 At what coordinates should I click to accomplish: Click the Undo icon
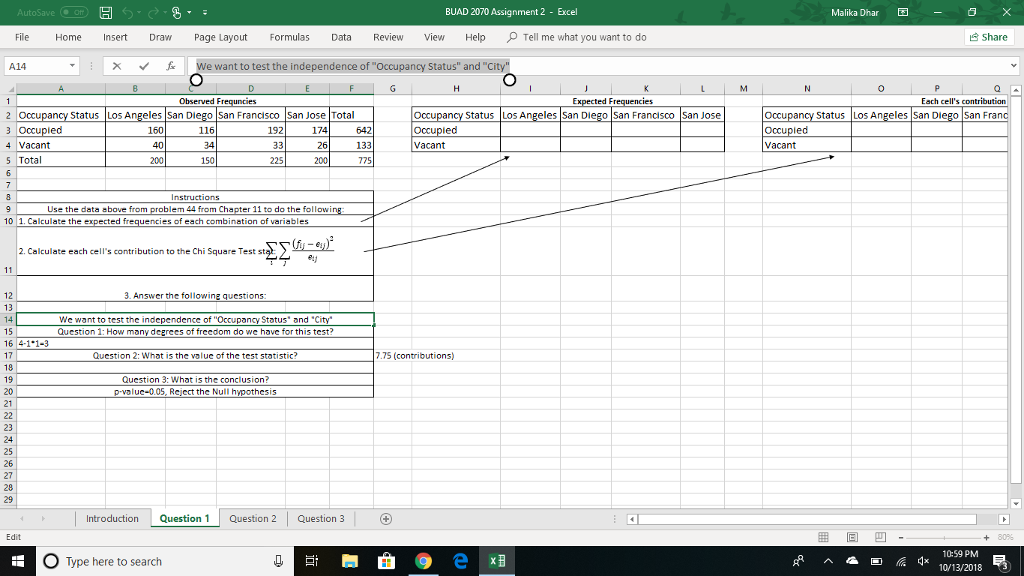(129, 14)
